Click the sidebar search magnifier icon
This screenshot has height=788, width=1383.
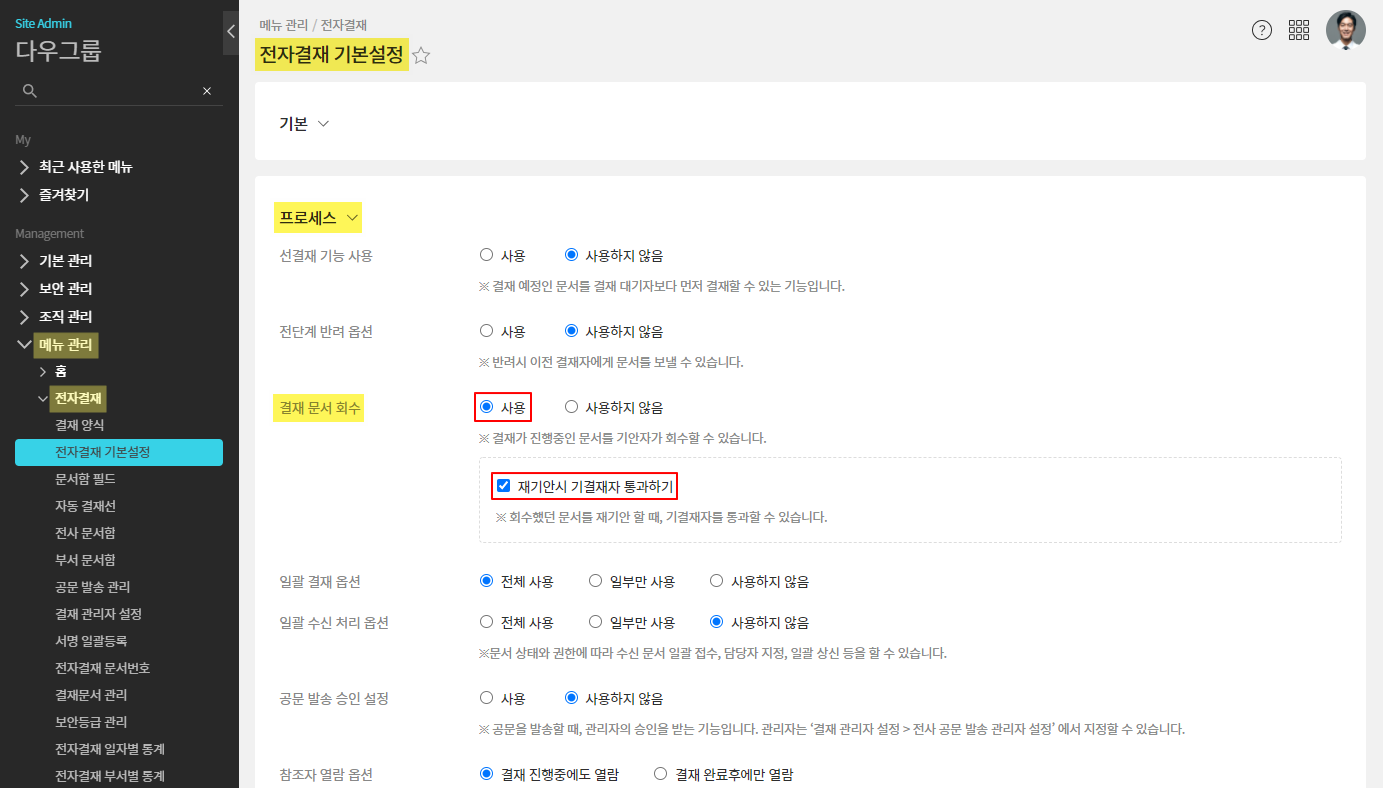click(30, 91)
